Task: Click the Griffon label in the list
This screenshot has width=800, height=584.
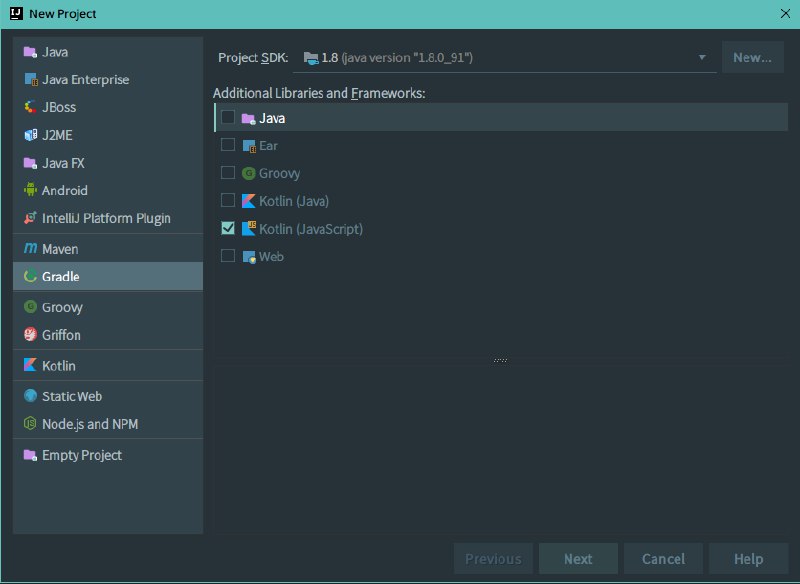Action: point(61,335)
